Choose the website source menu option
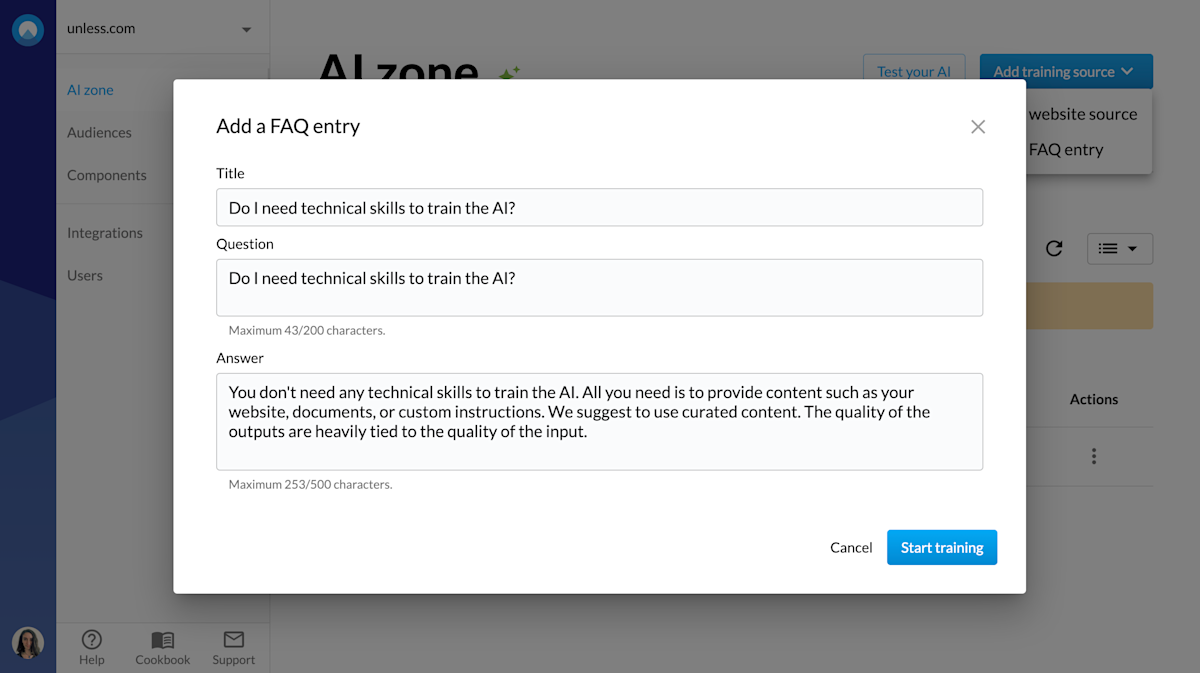 coord(1082,114)
